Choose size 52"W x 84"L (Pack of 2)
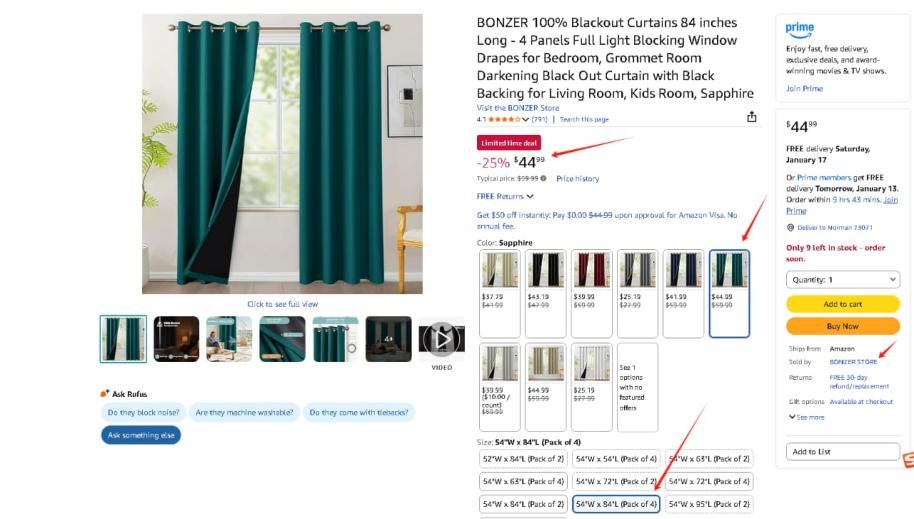 pos(523,459)
